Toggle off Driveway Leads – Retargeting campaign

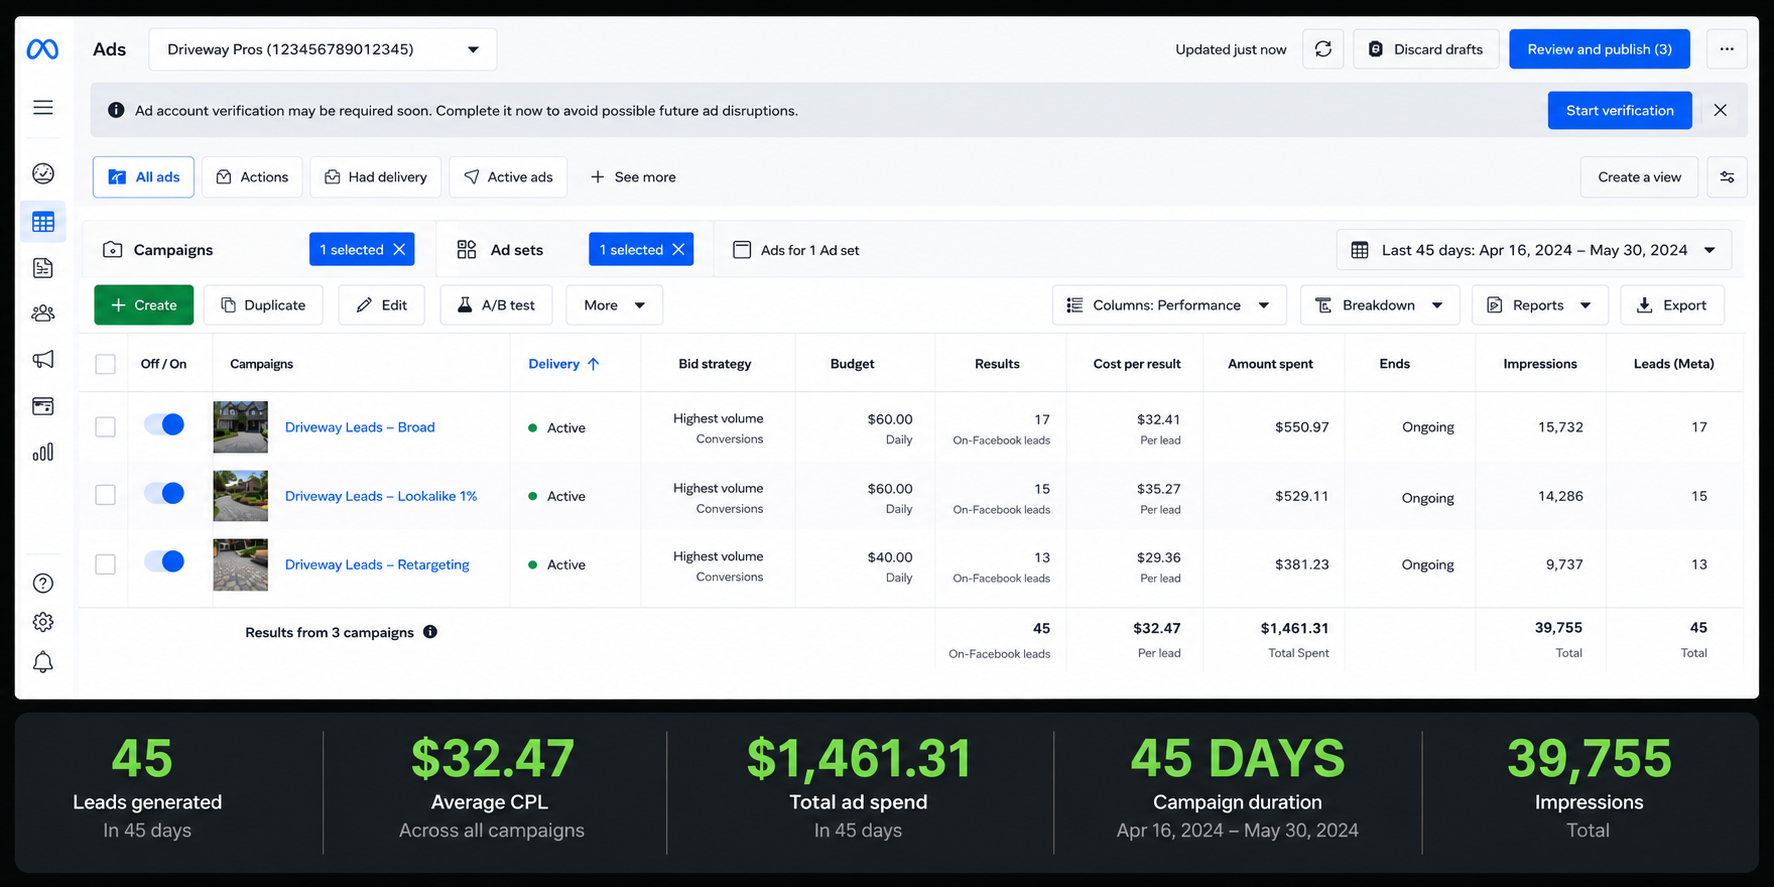tap(164, 561)
